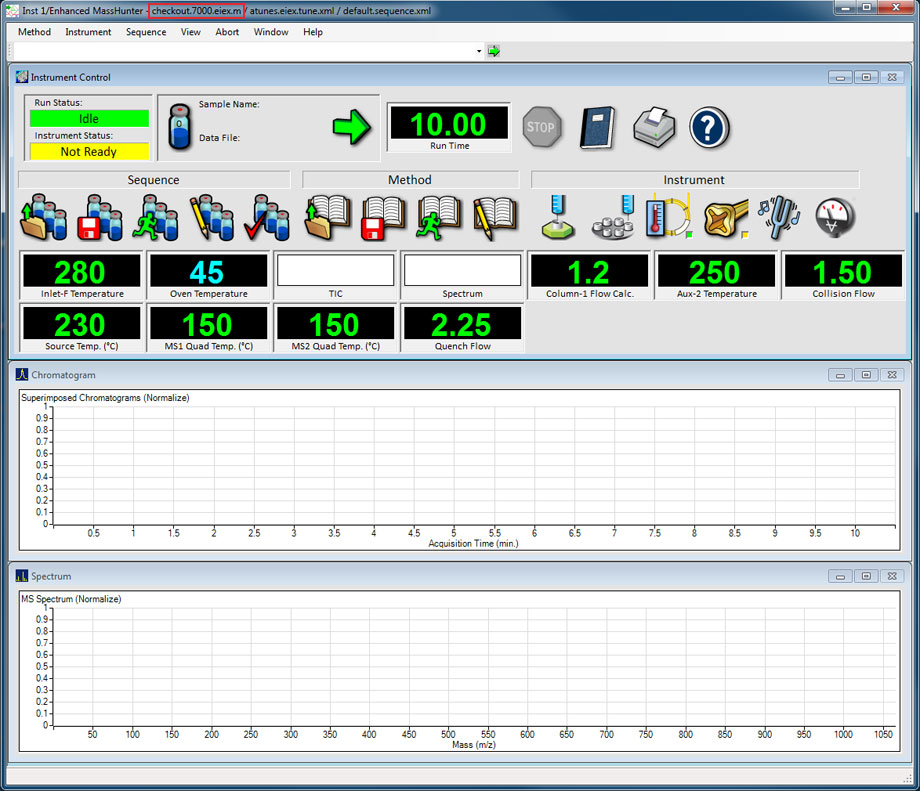920x791 pixels.
Task: Expand the toolbar combo box dropdown arrow
Action: pyautogui.click(x=479, y=51)
